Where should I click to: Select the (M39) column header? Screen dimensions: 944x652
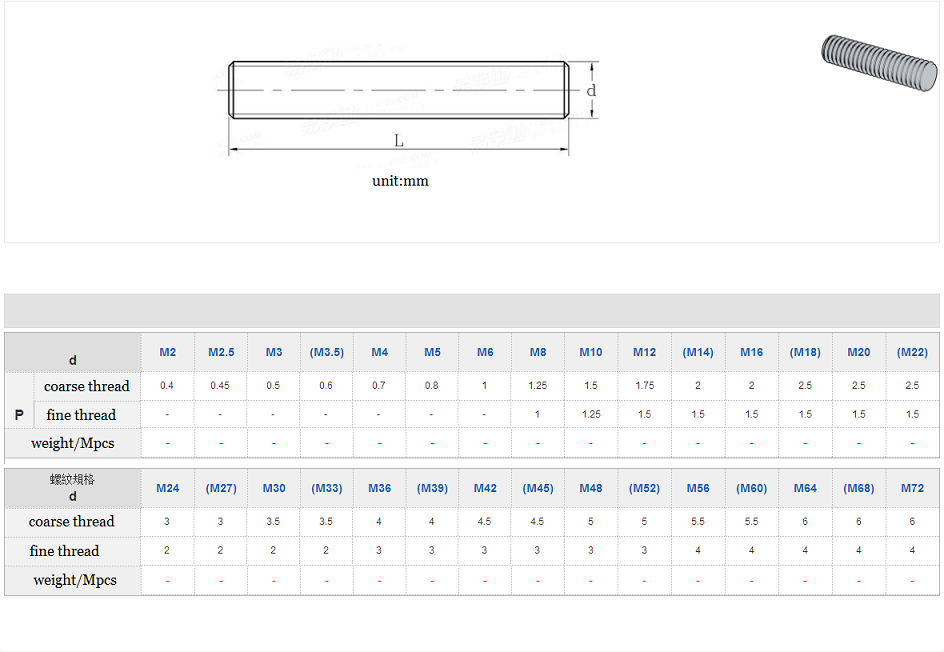(x=432, y=488)
